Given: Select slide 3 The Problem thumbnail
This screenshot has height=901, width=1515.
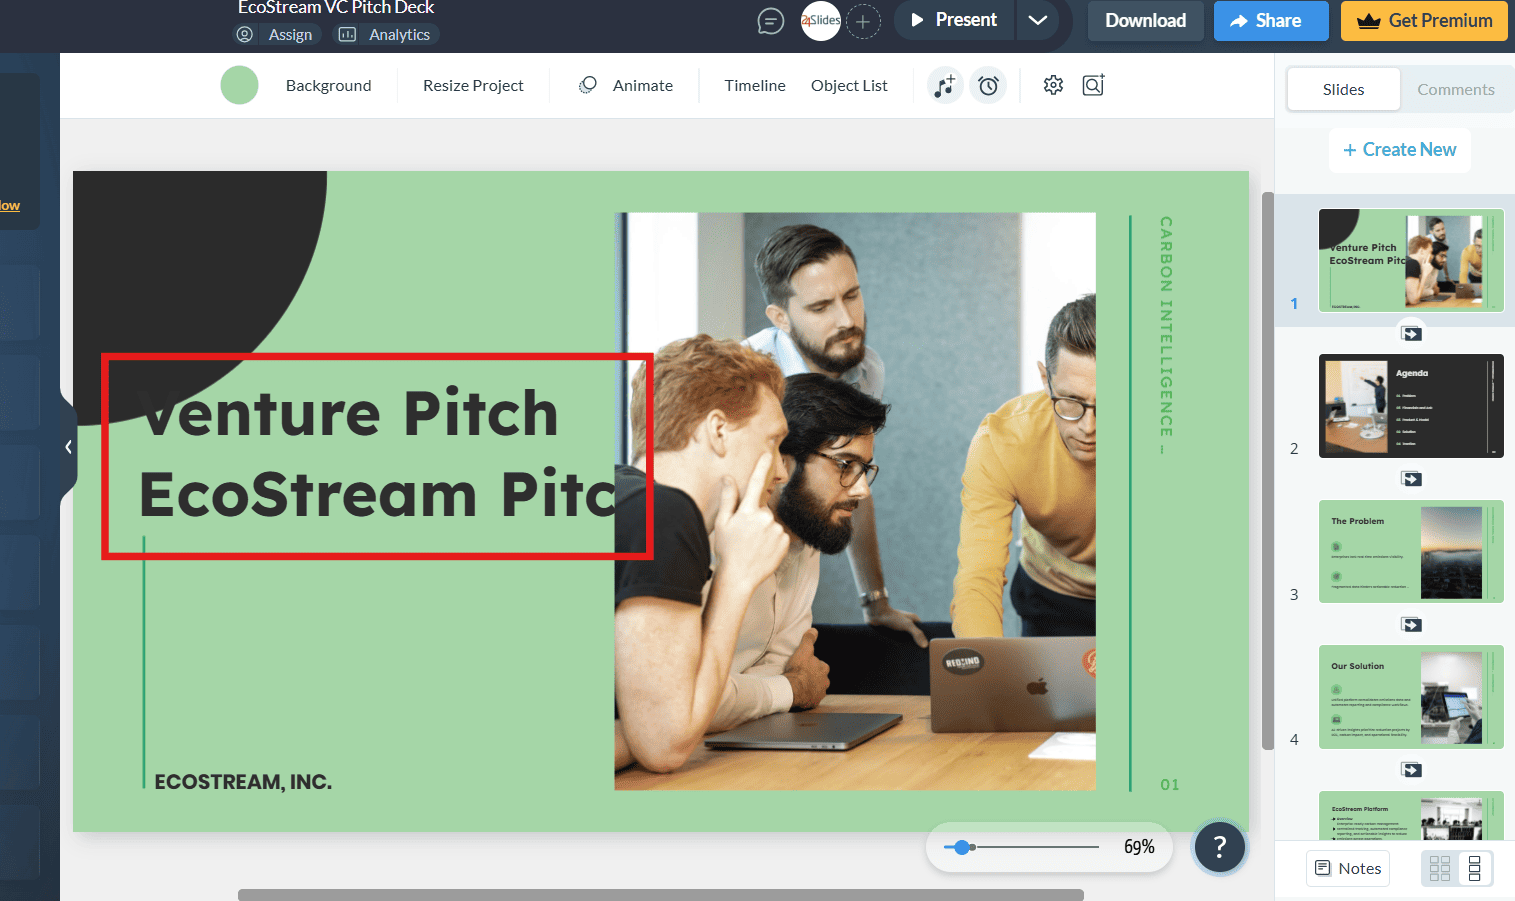Looking at the screenshot, I should 1411,551.
